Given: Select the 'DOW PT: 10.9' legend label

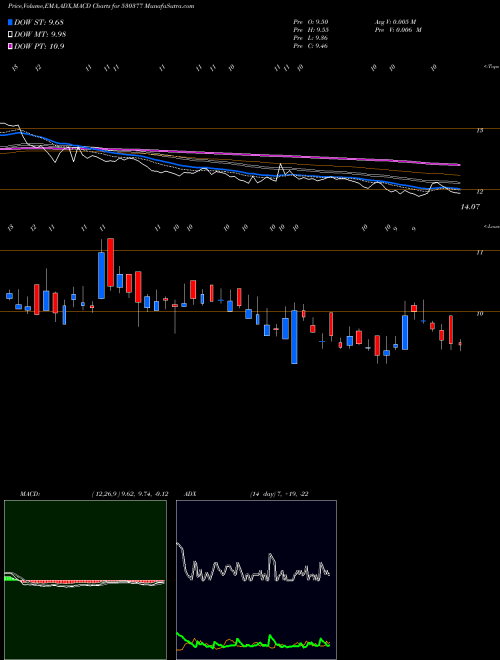Looking at the screenshot, I should click(39, 47).
